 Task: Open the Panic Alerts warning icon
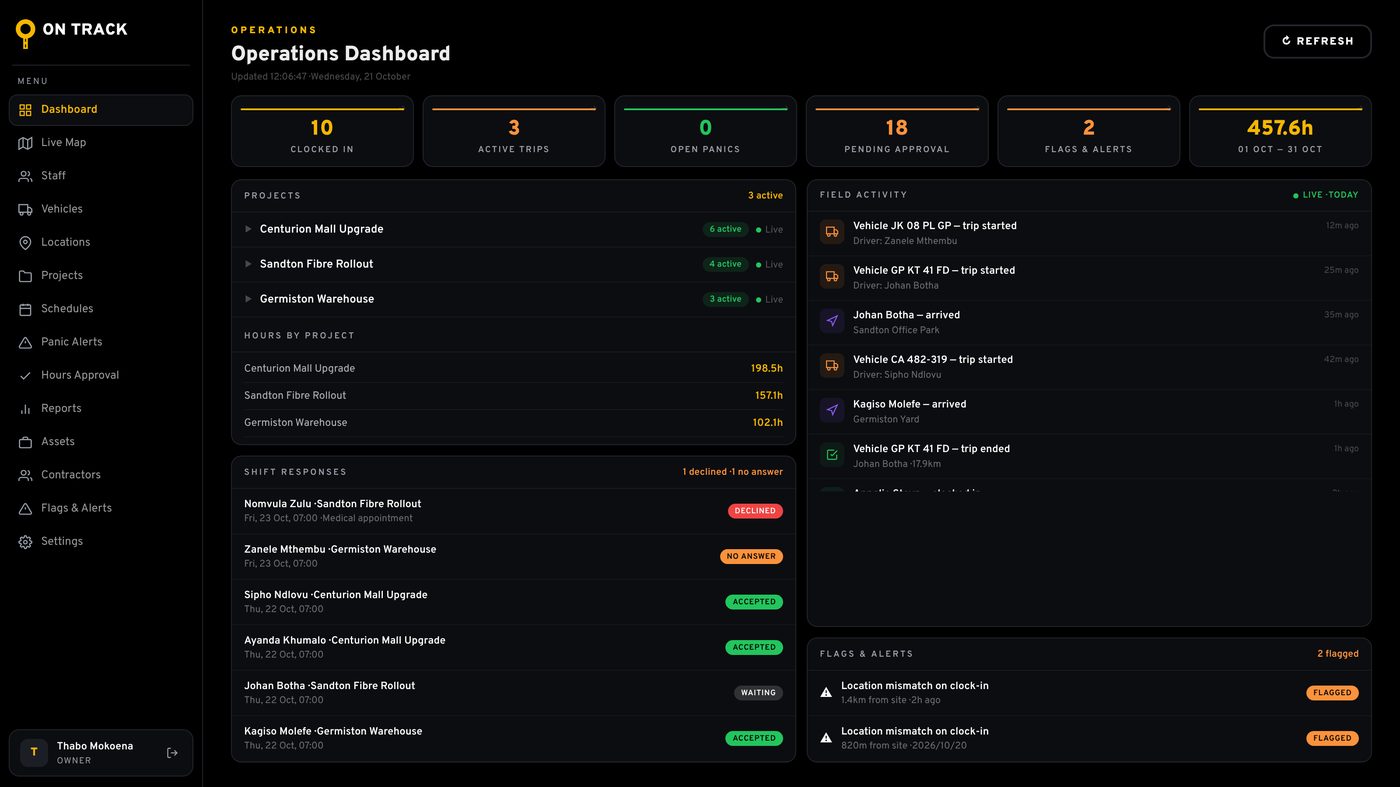(x=25, y=342)
